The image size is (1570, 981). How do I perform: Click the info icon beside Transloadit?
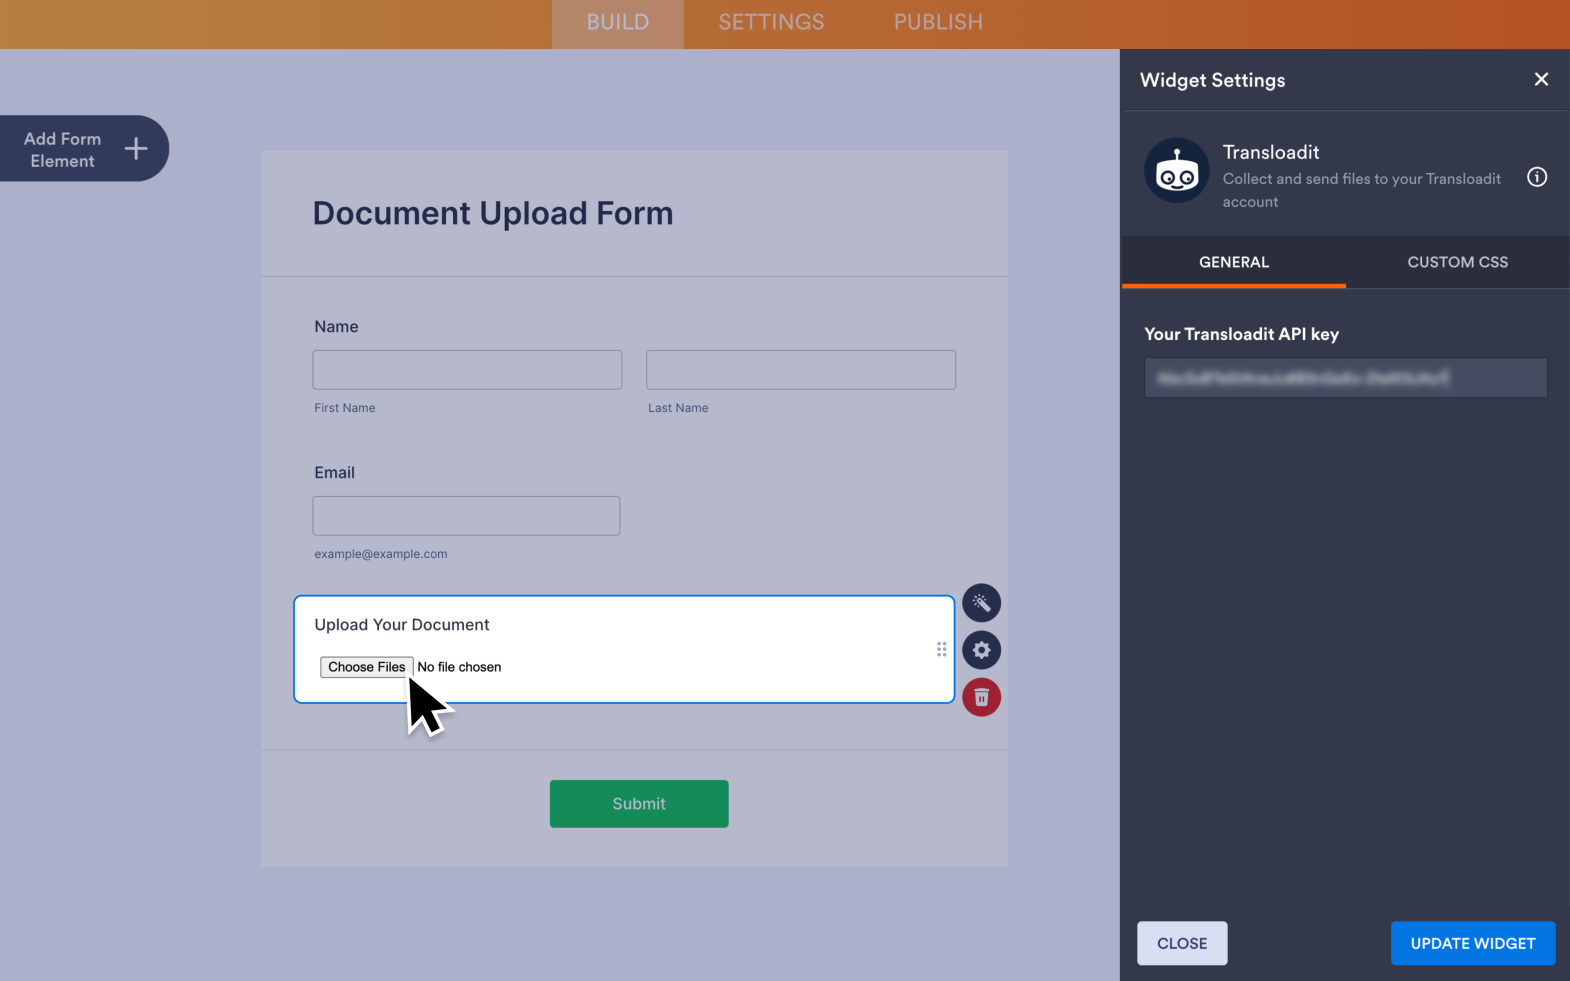[x=1536, y=177]
